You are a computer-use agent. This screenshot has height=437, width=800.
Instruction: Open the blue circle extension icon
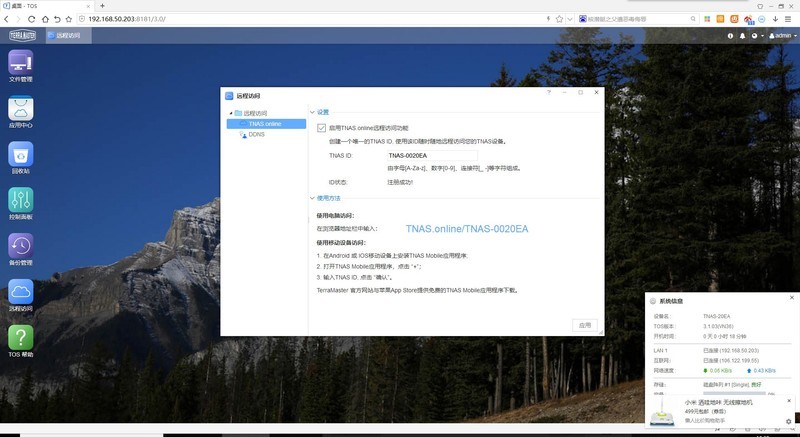tap(762, 19)
